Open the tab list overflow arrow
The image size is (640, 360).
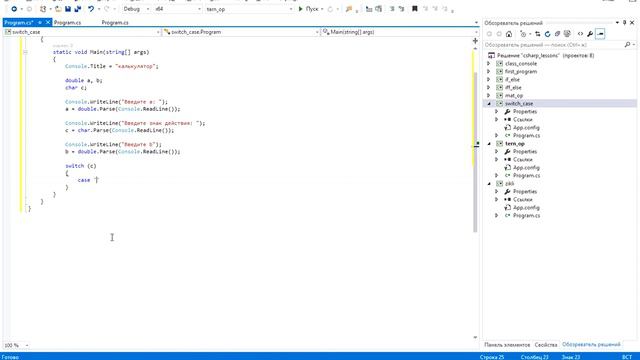476,23
